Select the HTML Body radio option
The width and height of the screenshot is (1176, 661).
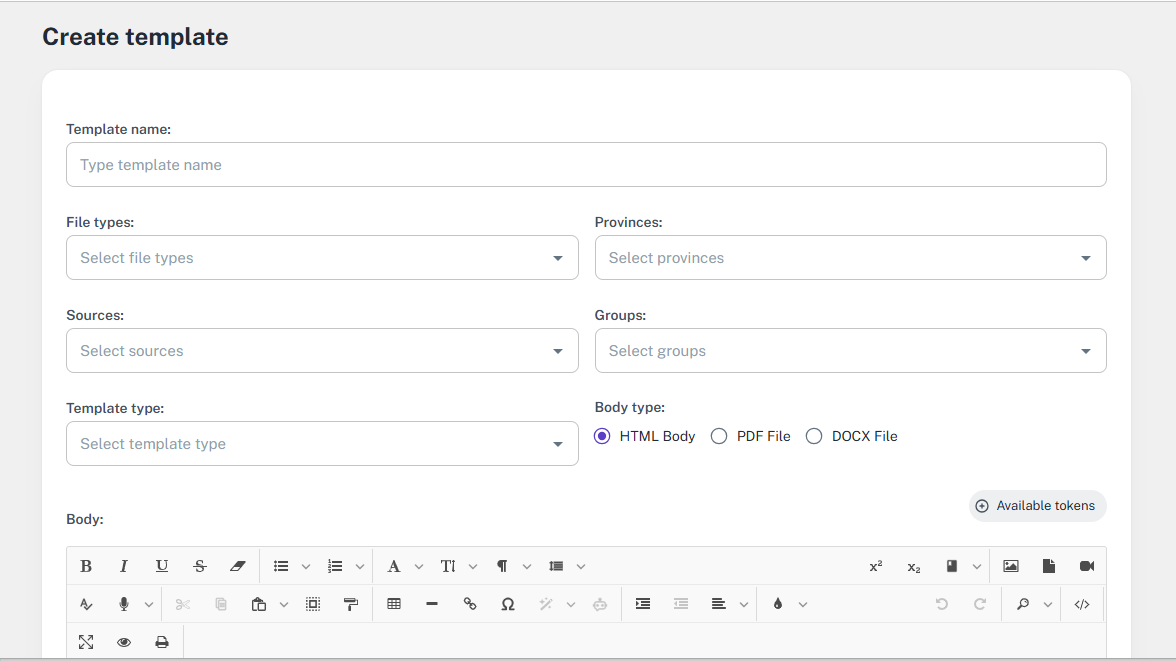point(602,436)
